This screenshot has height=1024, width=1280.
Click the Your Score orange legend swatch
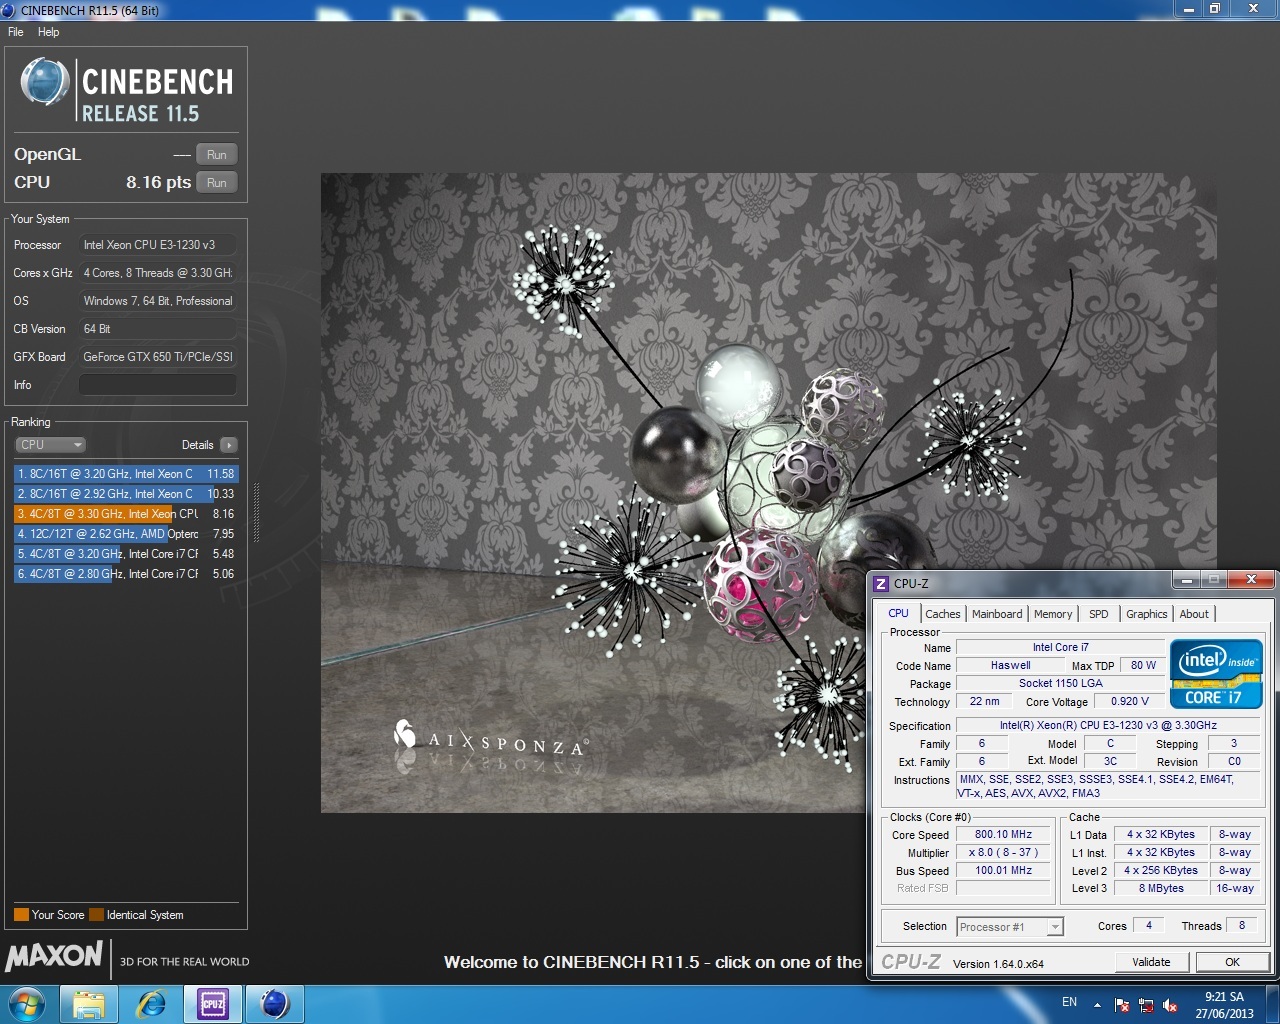(21, 915)
